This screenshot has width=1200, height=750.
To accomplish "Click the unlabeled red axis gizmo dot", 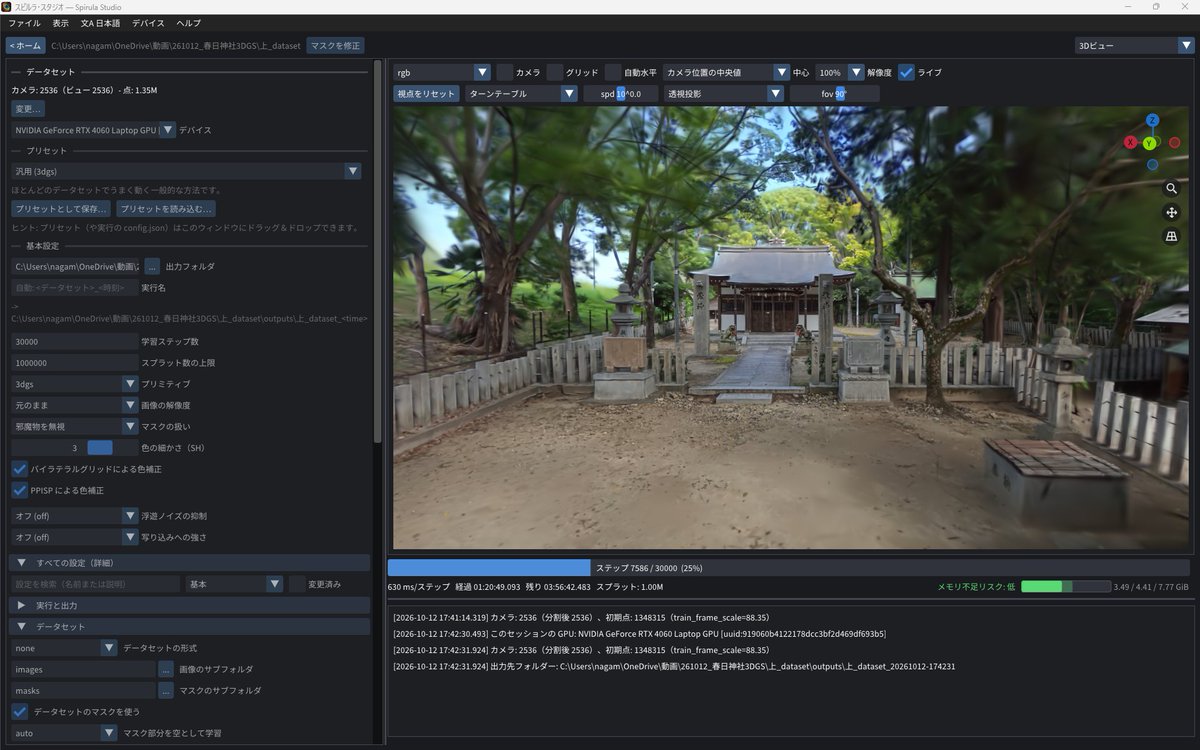I will [x=1175, y=143].
